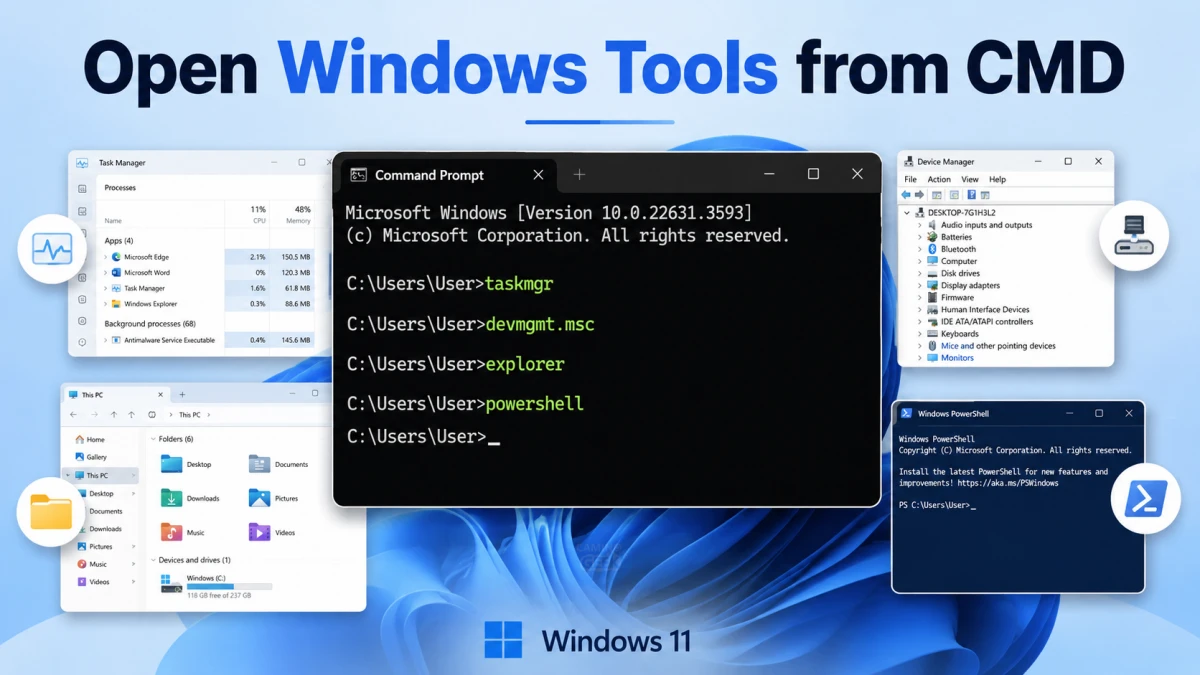Open the Pictures folder icon in Folders group
1200x675 pixels.
260,498
